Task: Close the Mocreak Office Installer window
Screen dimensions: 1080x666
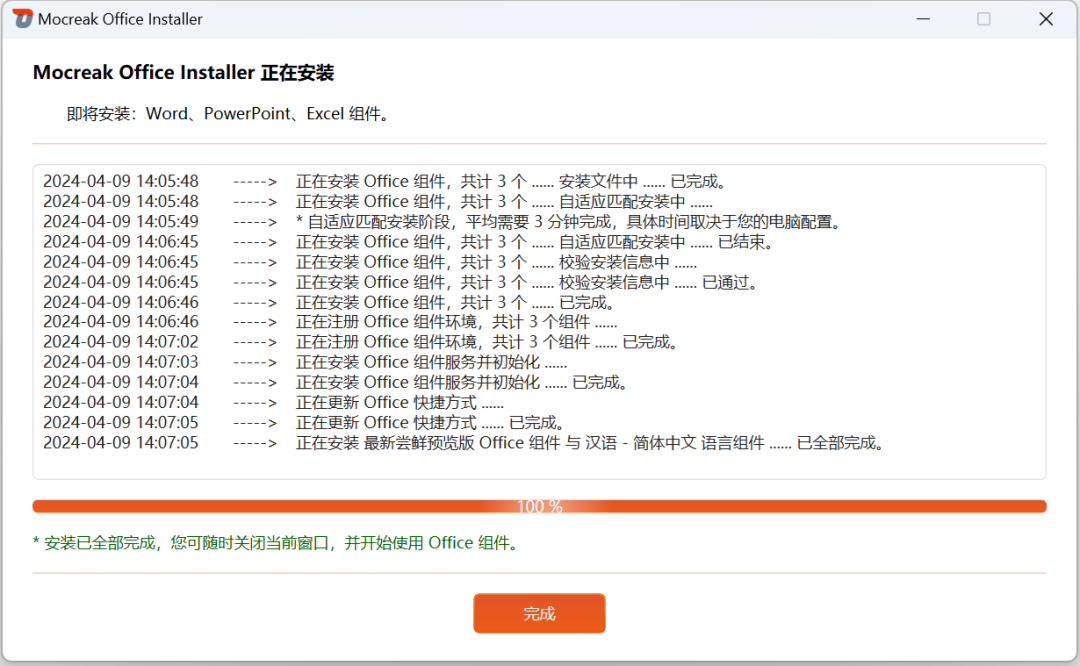Action: [1045, 19]
